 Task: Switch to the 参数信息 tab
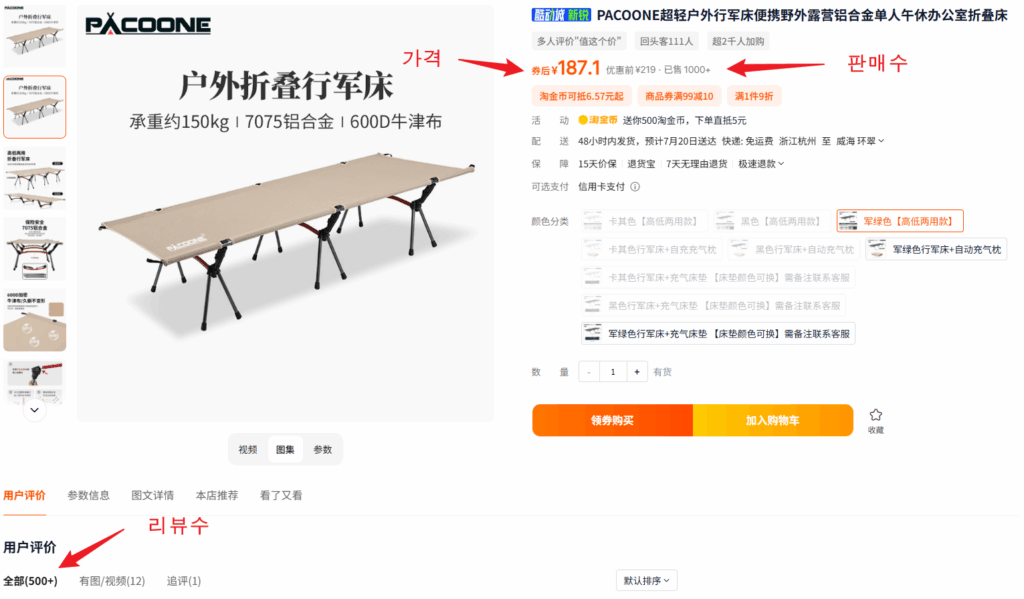(x=89, y=495)
